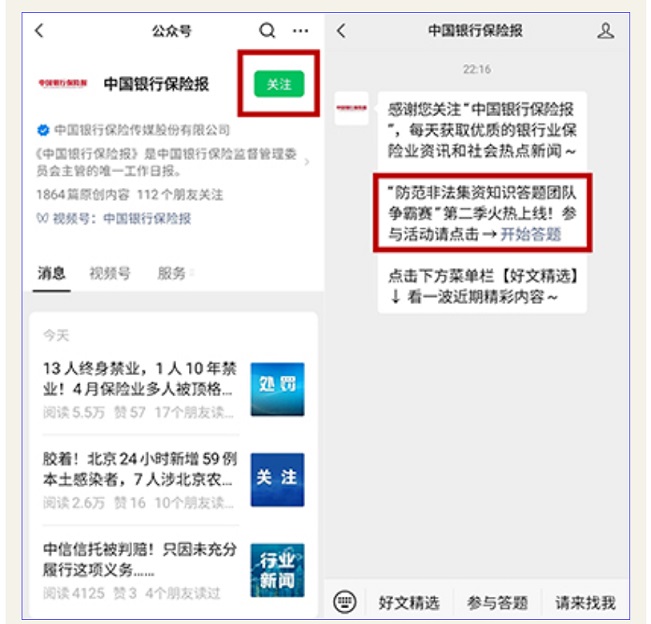Expand the account description chevron
The width and height of the screenshot is (651, 624).
(307, 162)
